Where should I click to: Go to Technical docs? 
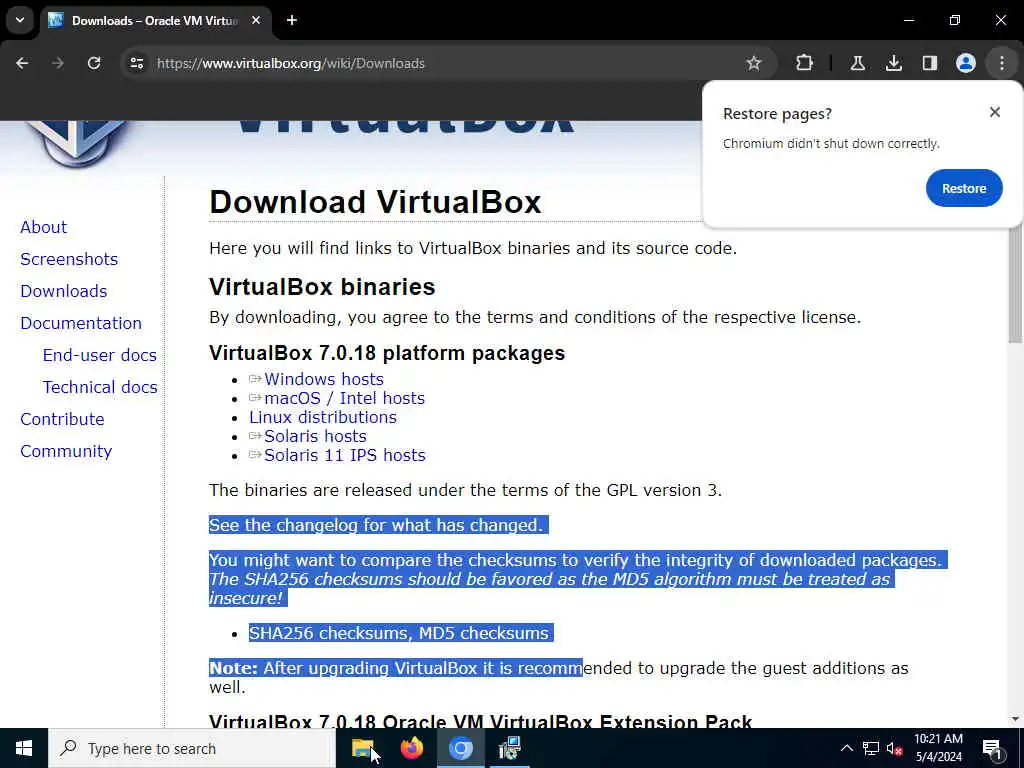point(100,387)
